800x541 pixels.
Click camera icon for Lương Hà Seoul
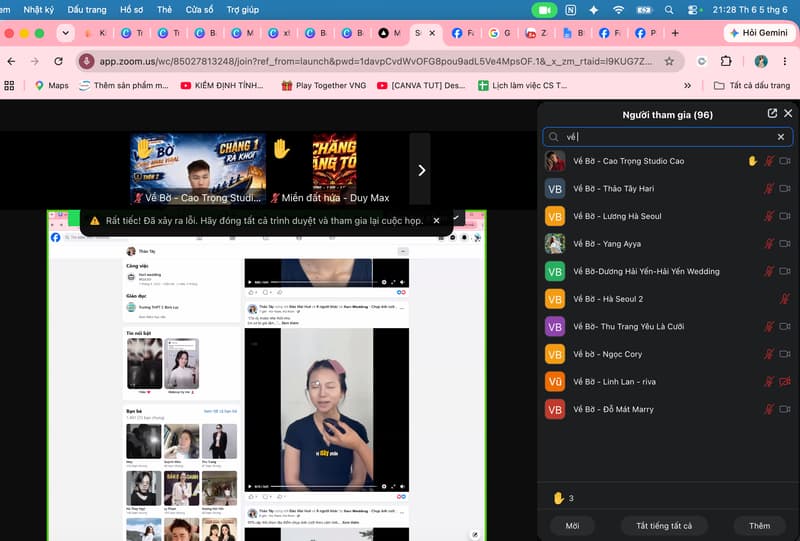coord(785,216)
